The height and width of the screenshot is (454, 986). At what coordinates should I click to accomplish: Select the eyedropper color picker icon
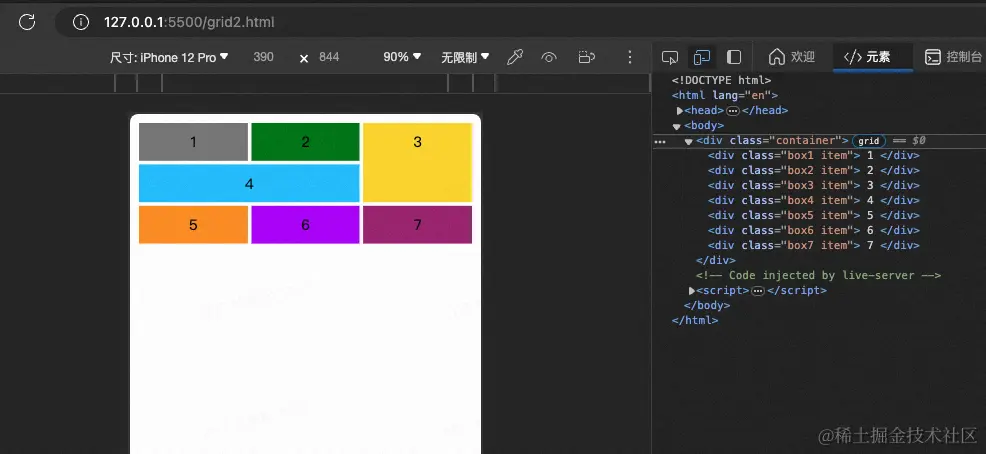(x=515, y=57)
